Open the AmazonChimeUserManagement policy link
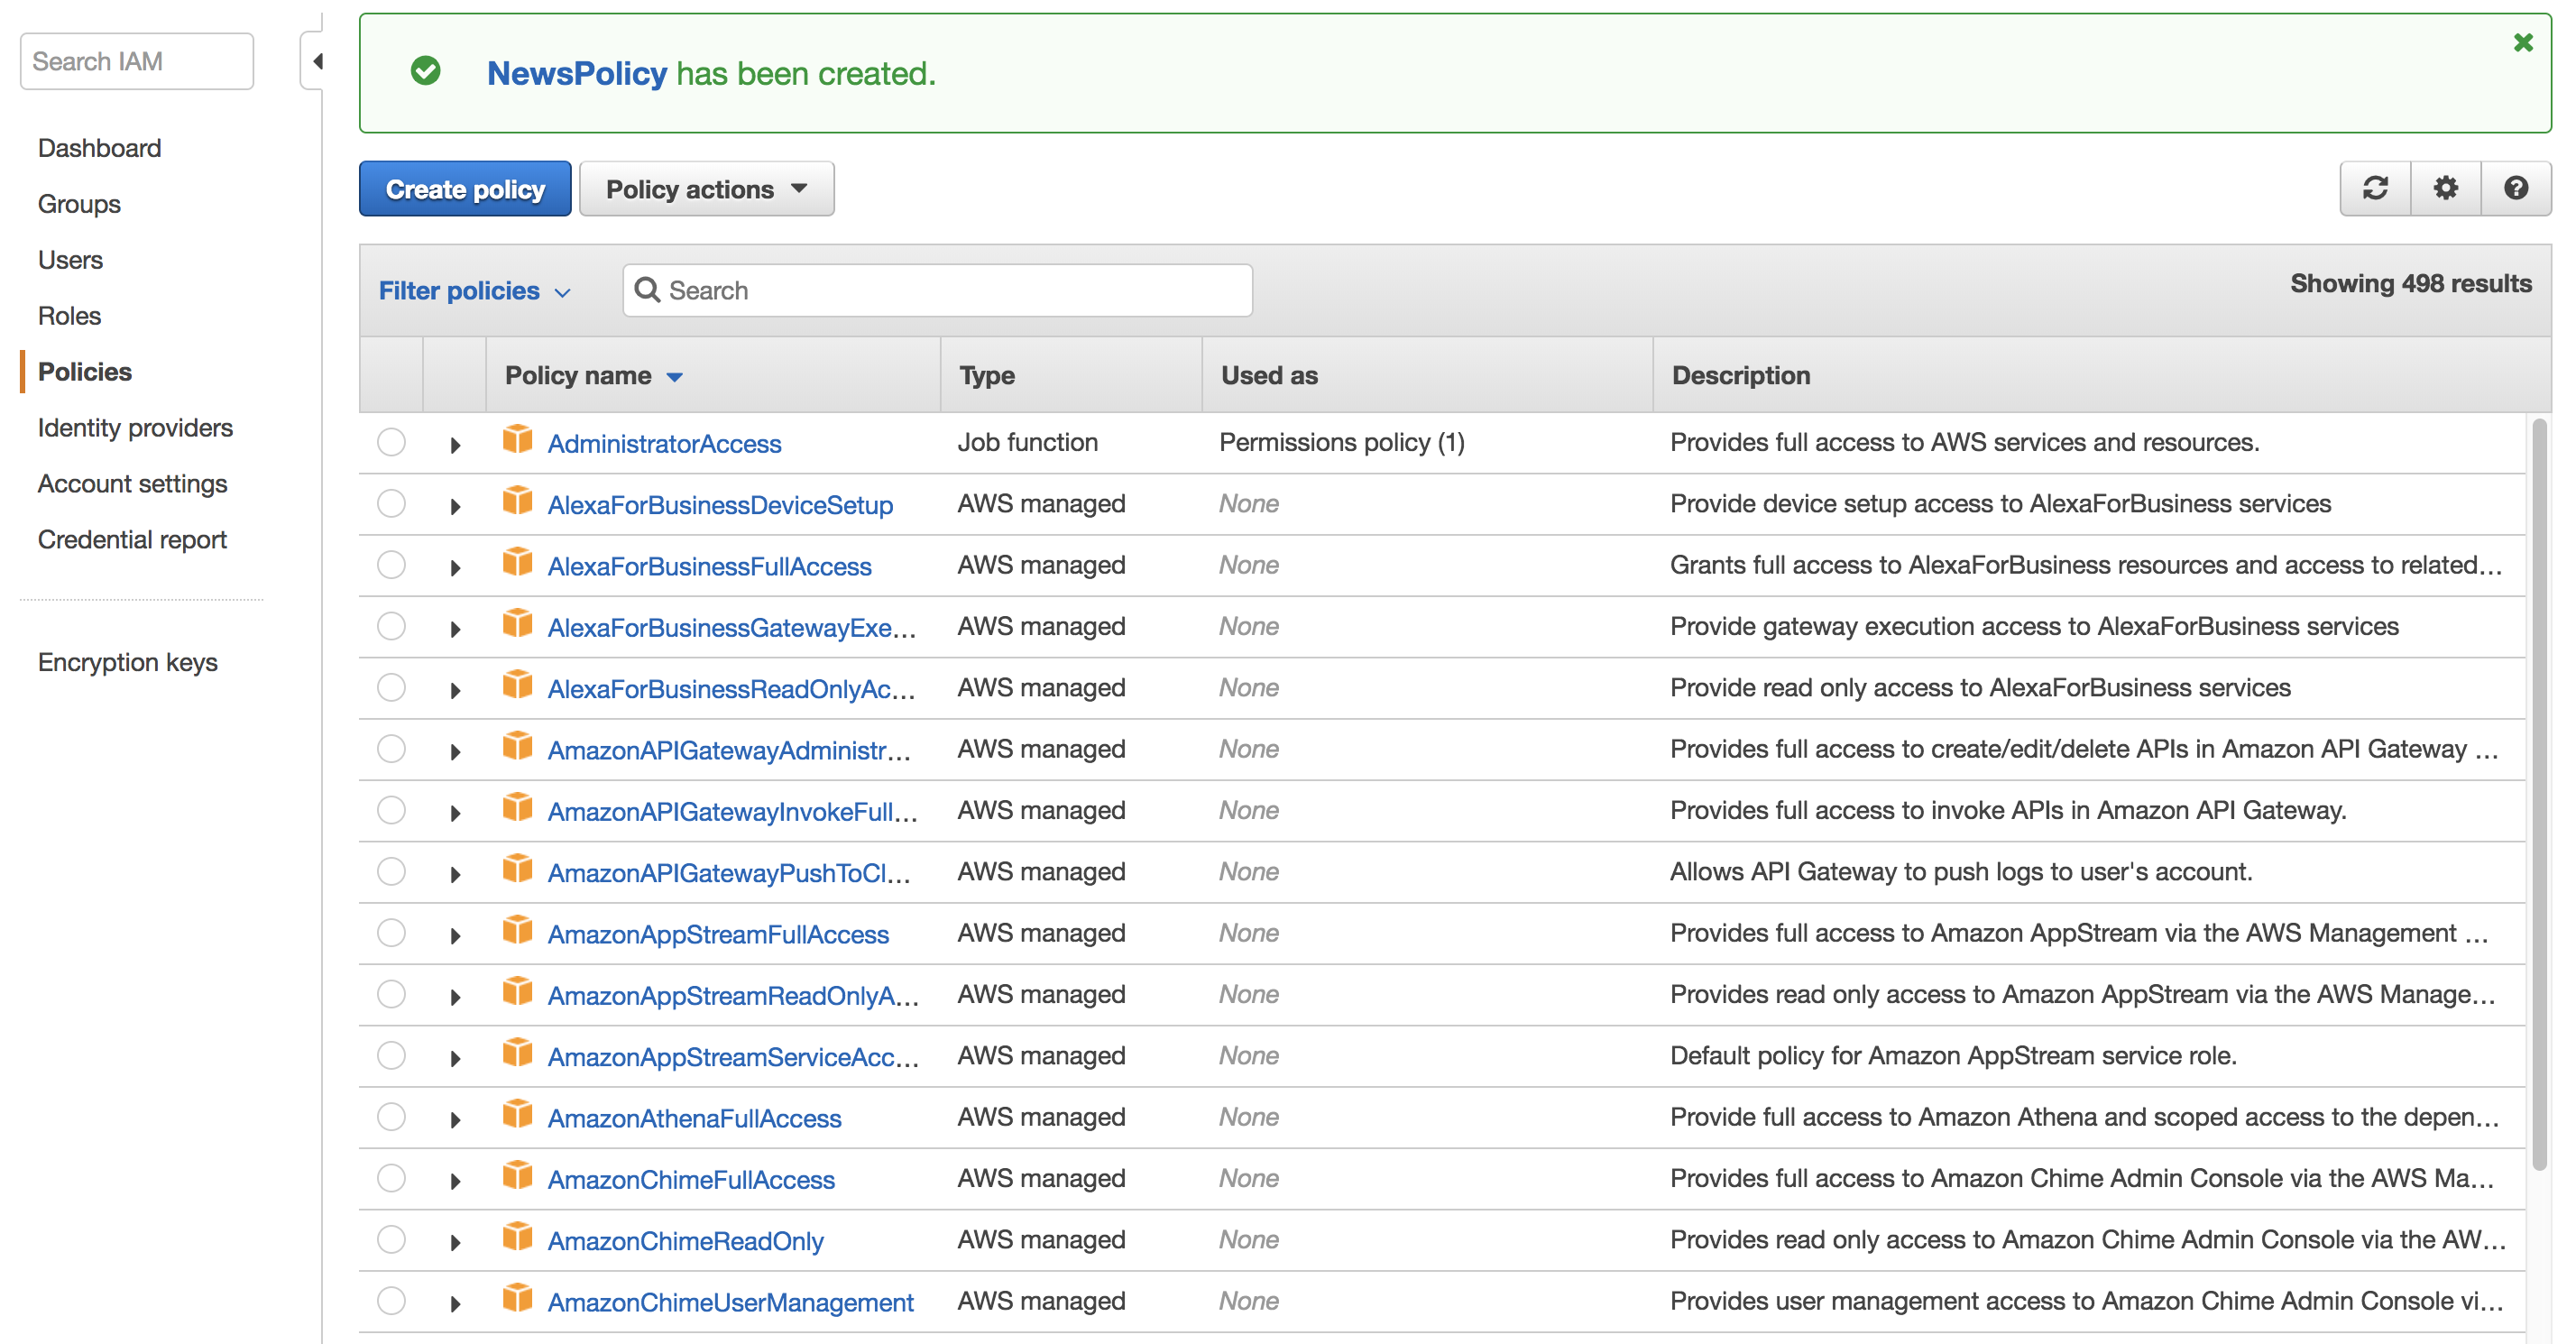Screen dimensions: 2576x1344 point(730,1303)
